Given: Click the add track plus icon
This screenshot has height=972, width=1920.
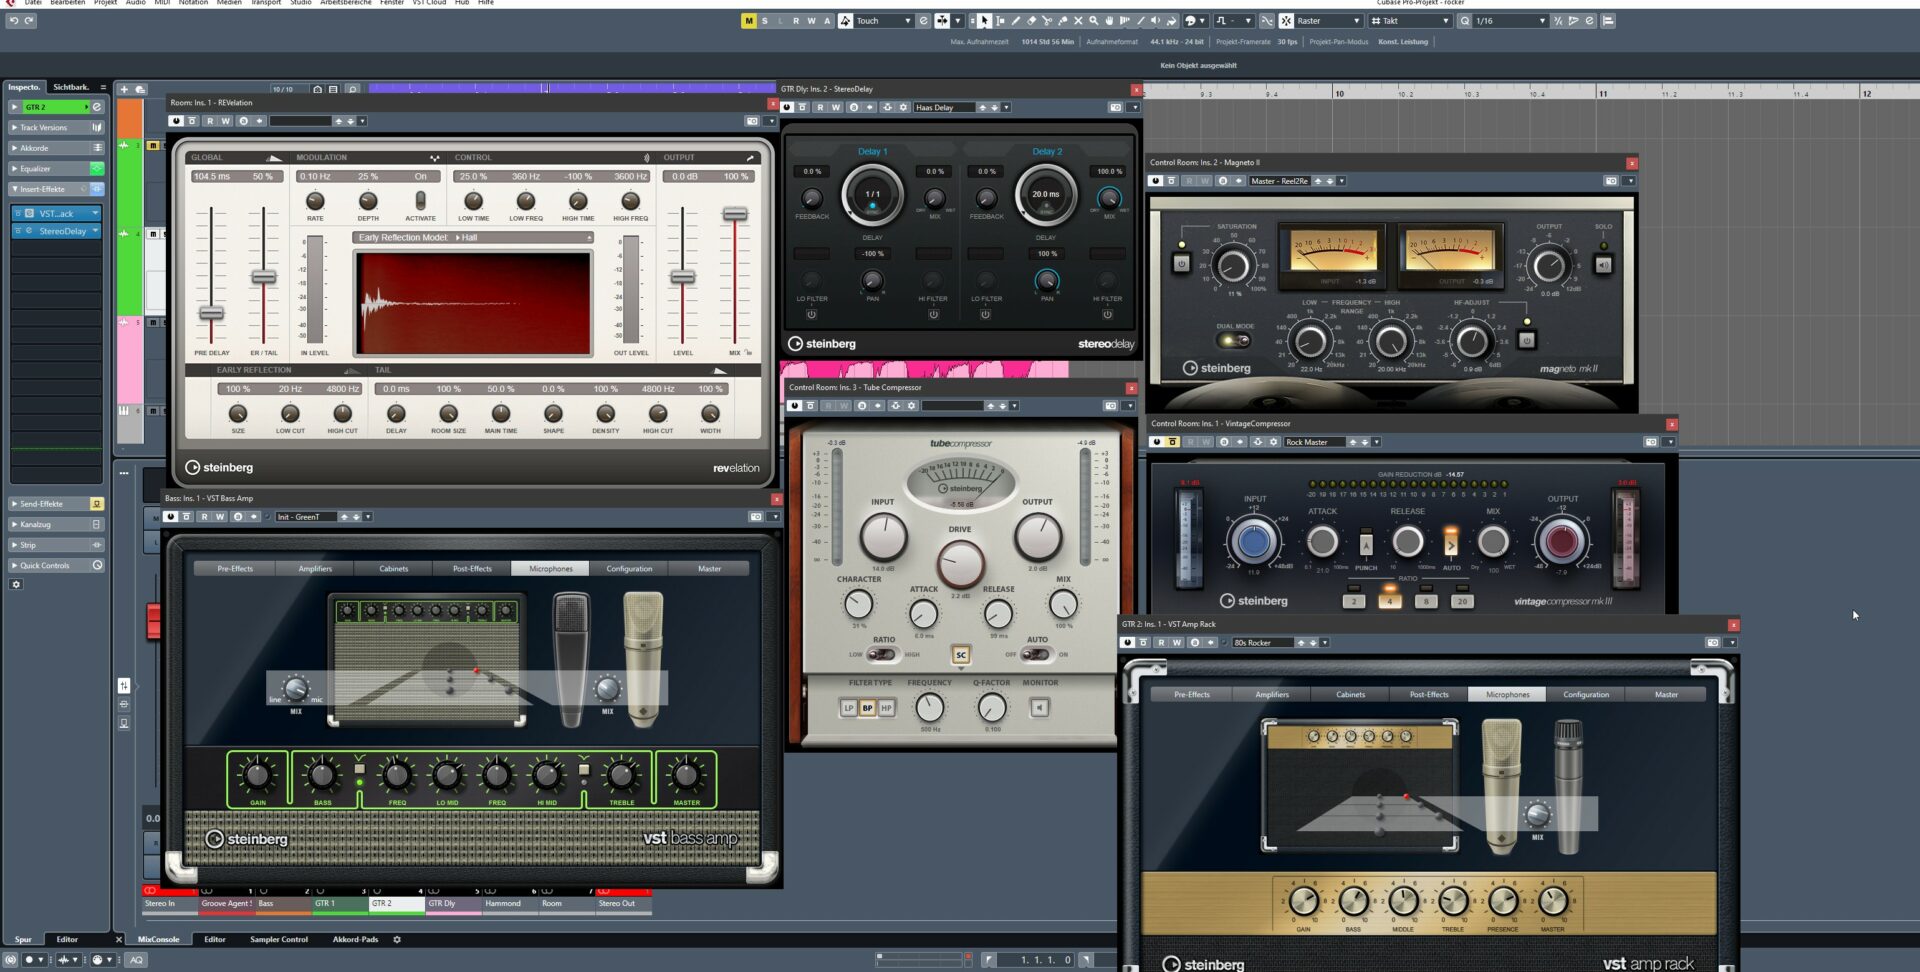Looking at the screenshot, I should point(124,89).
